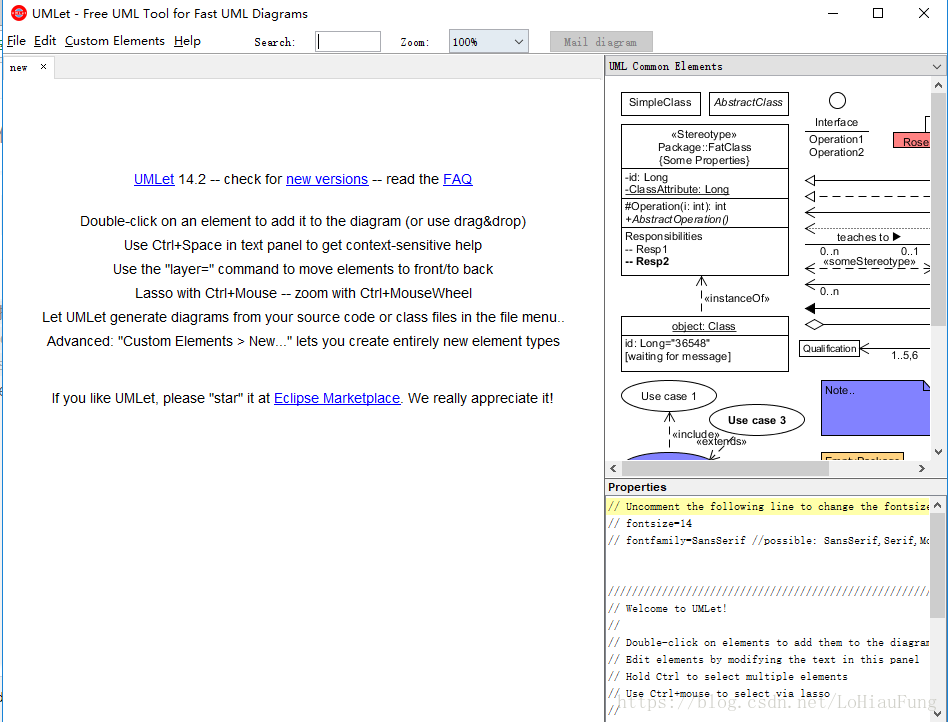Click the palette scroll left arrow

tap(614, 468)
